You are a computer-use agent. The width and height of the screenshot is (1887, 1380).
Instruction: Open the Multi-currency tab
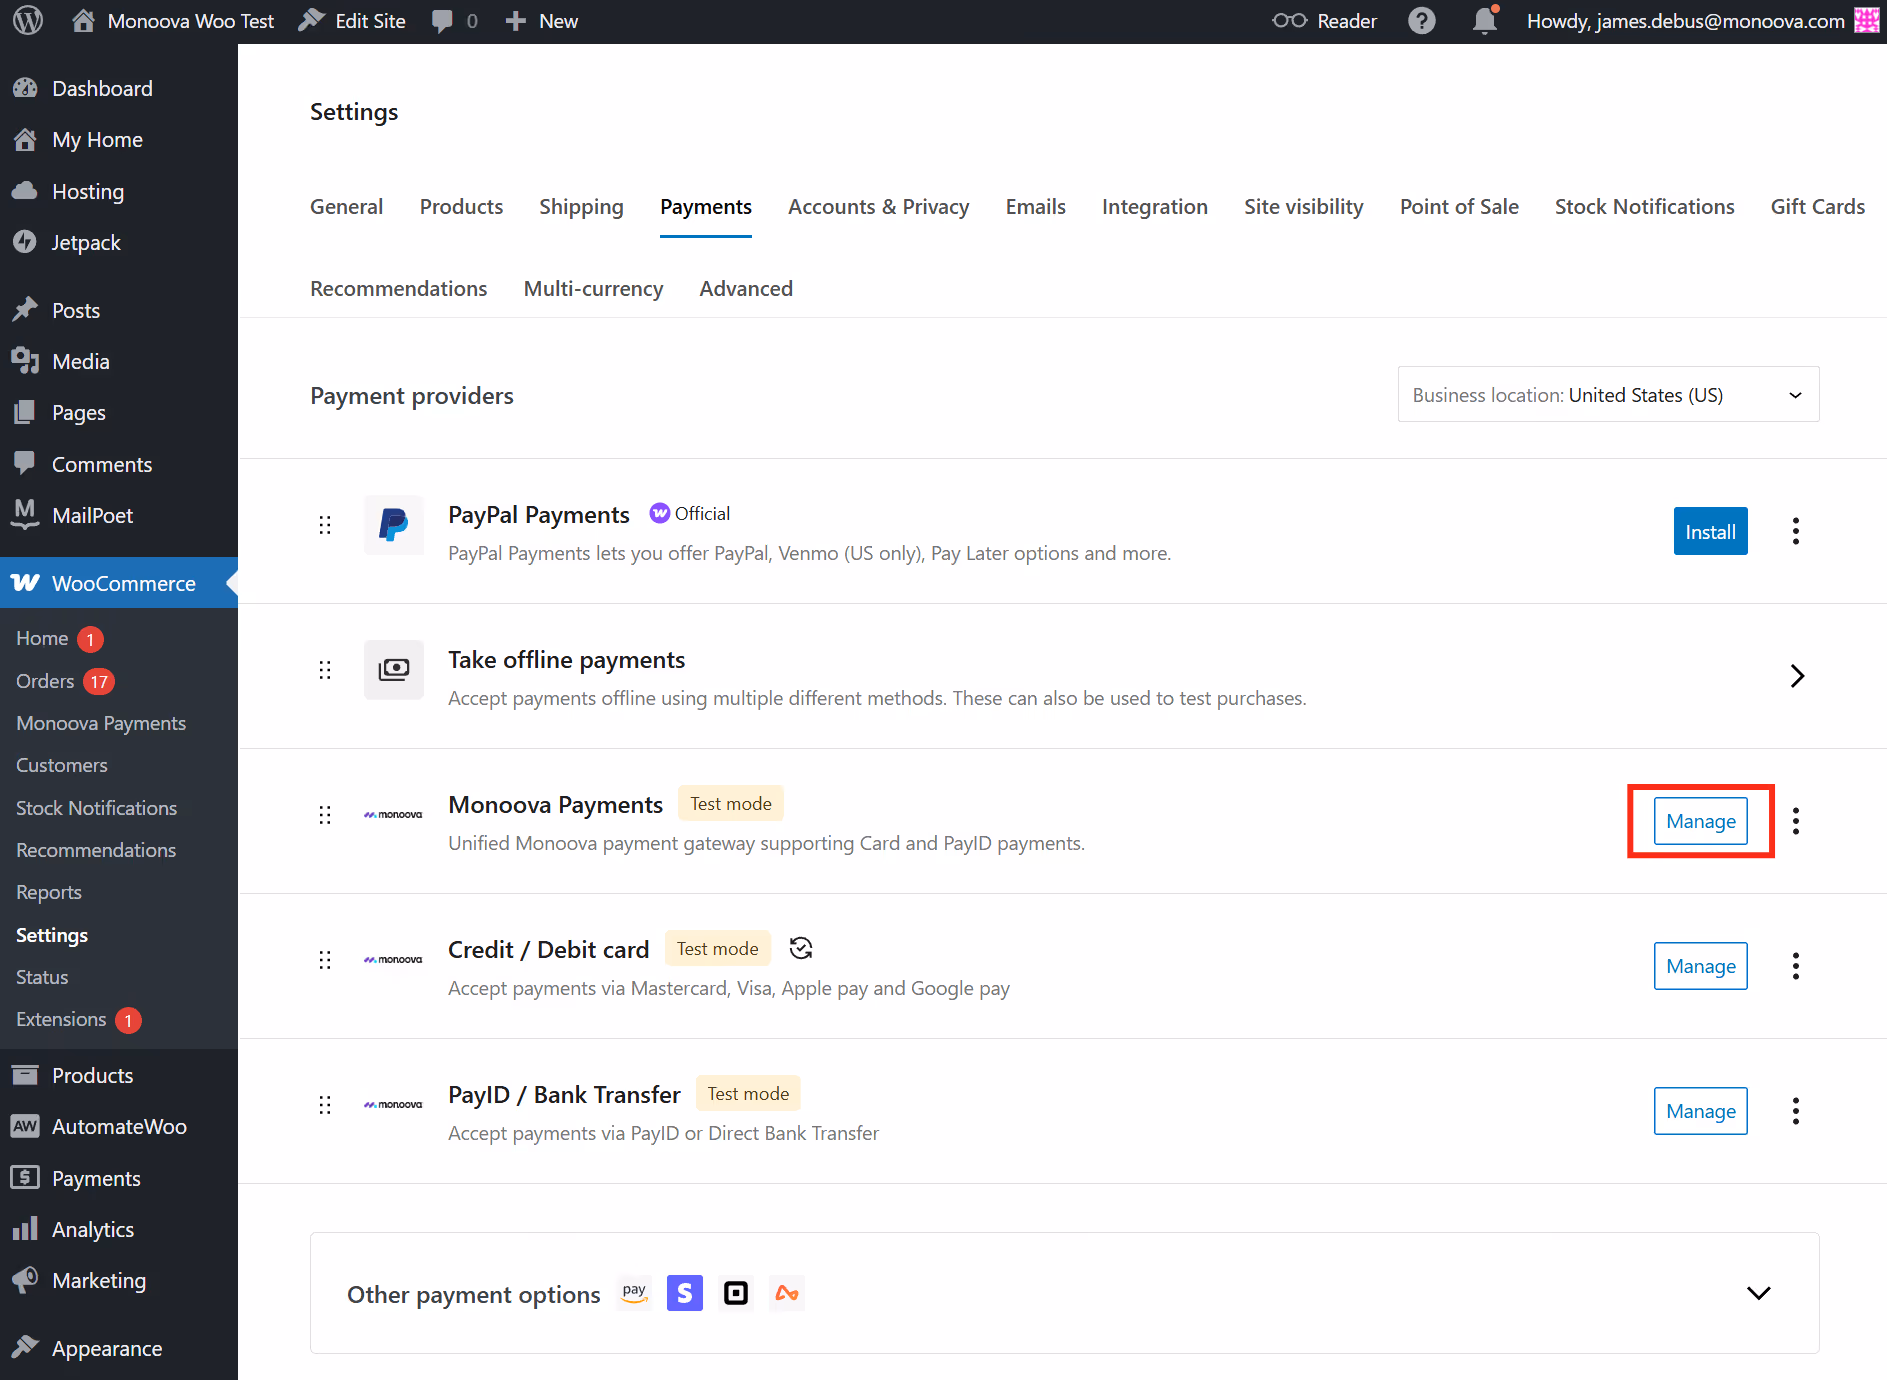coord(593,289)
